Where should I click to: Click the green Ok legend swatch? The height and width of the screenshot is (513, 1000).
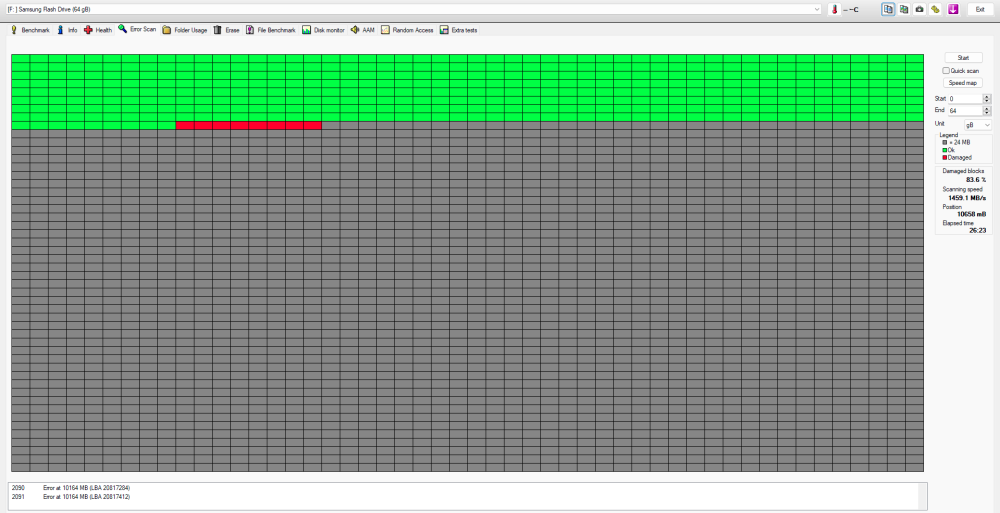945,150
